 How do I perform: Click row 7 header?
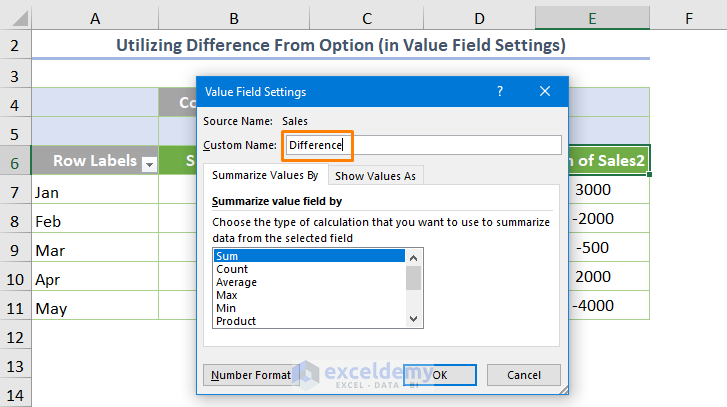(x=15, y=191)
